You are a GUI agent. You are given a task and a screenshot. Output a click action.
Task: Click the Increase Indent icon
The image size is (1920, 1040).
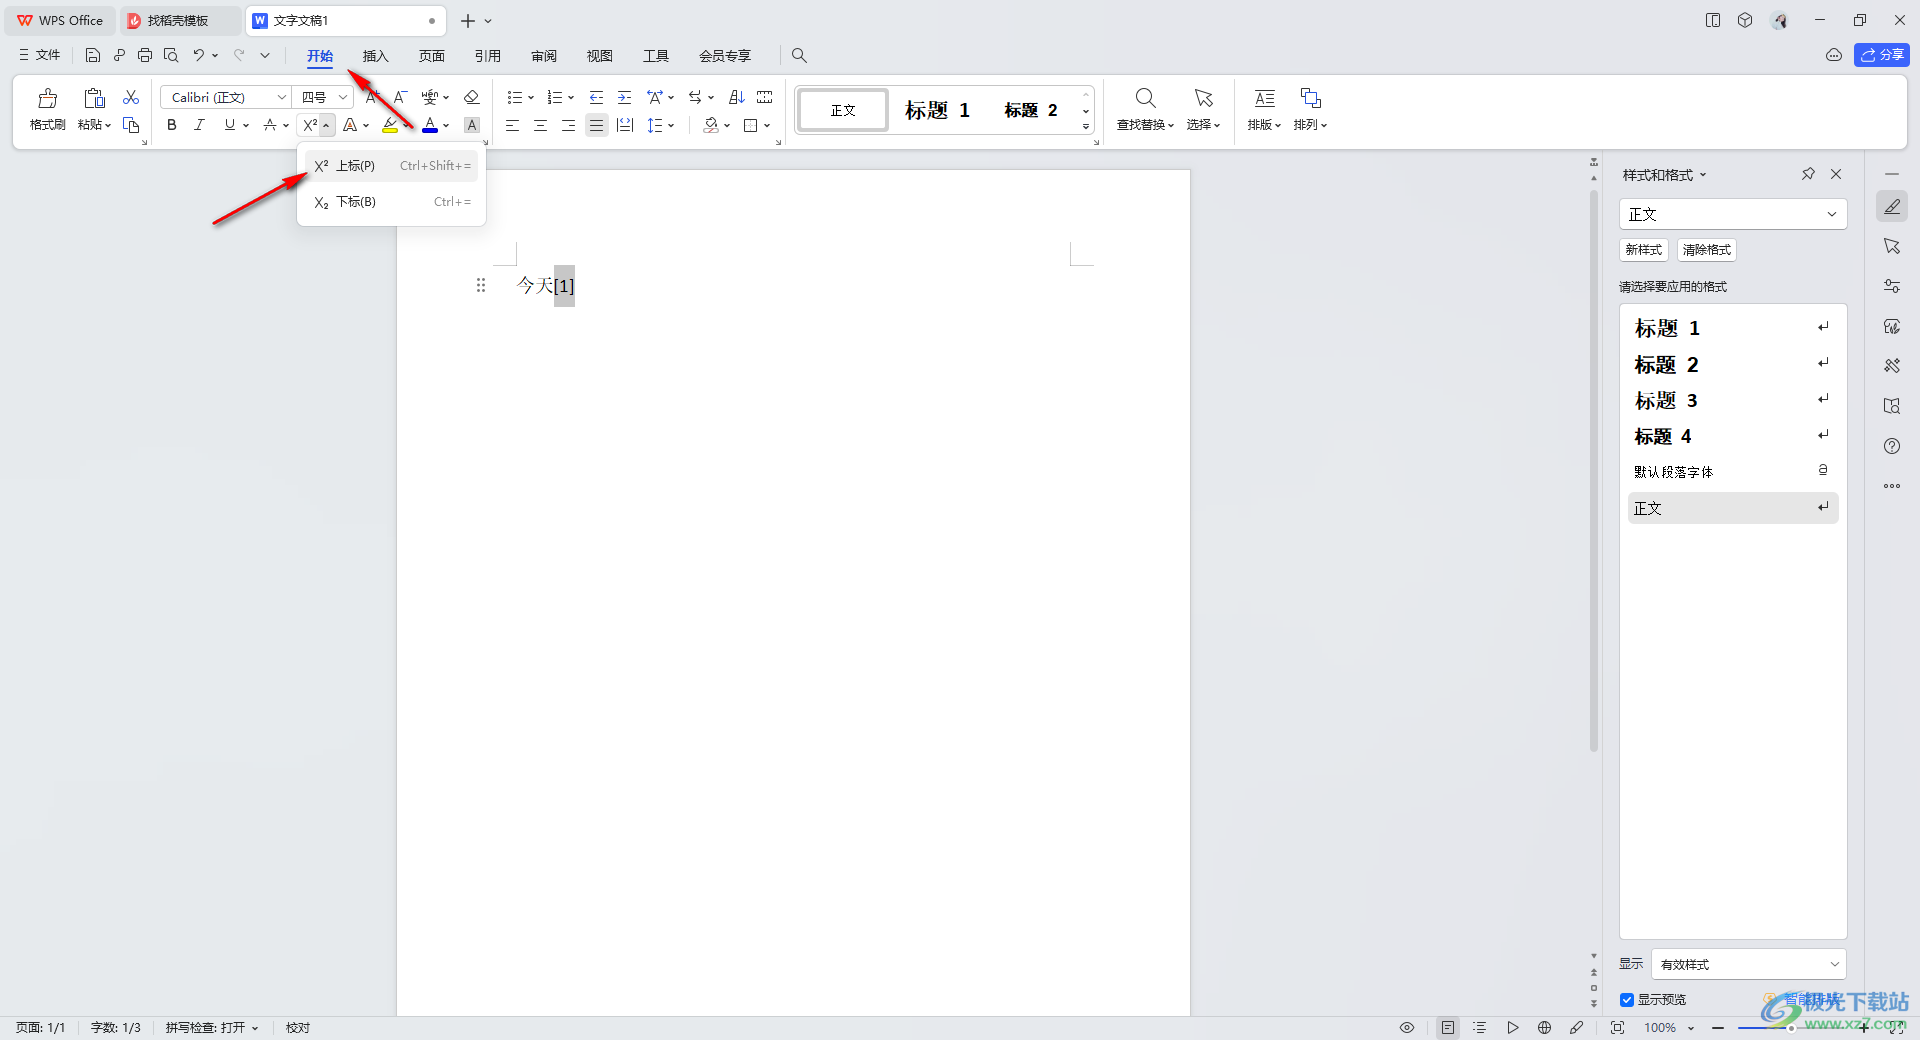(x=624, y=97)
